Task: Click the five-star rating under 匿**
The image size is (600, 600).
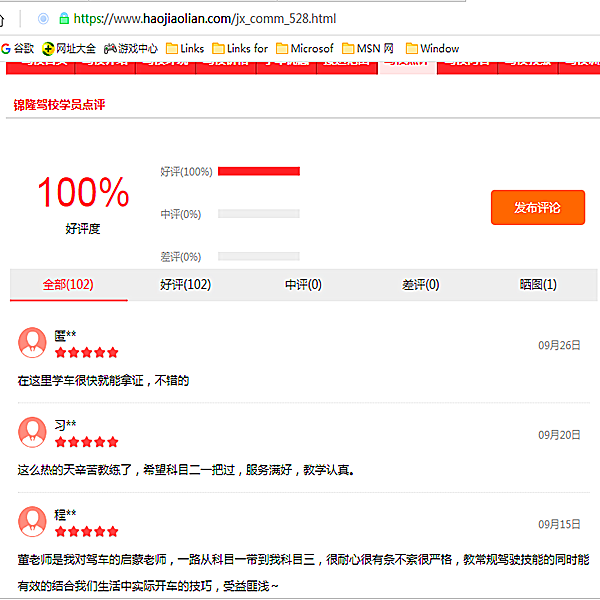Action: (86, 353)
